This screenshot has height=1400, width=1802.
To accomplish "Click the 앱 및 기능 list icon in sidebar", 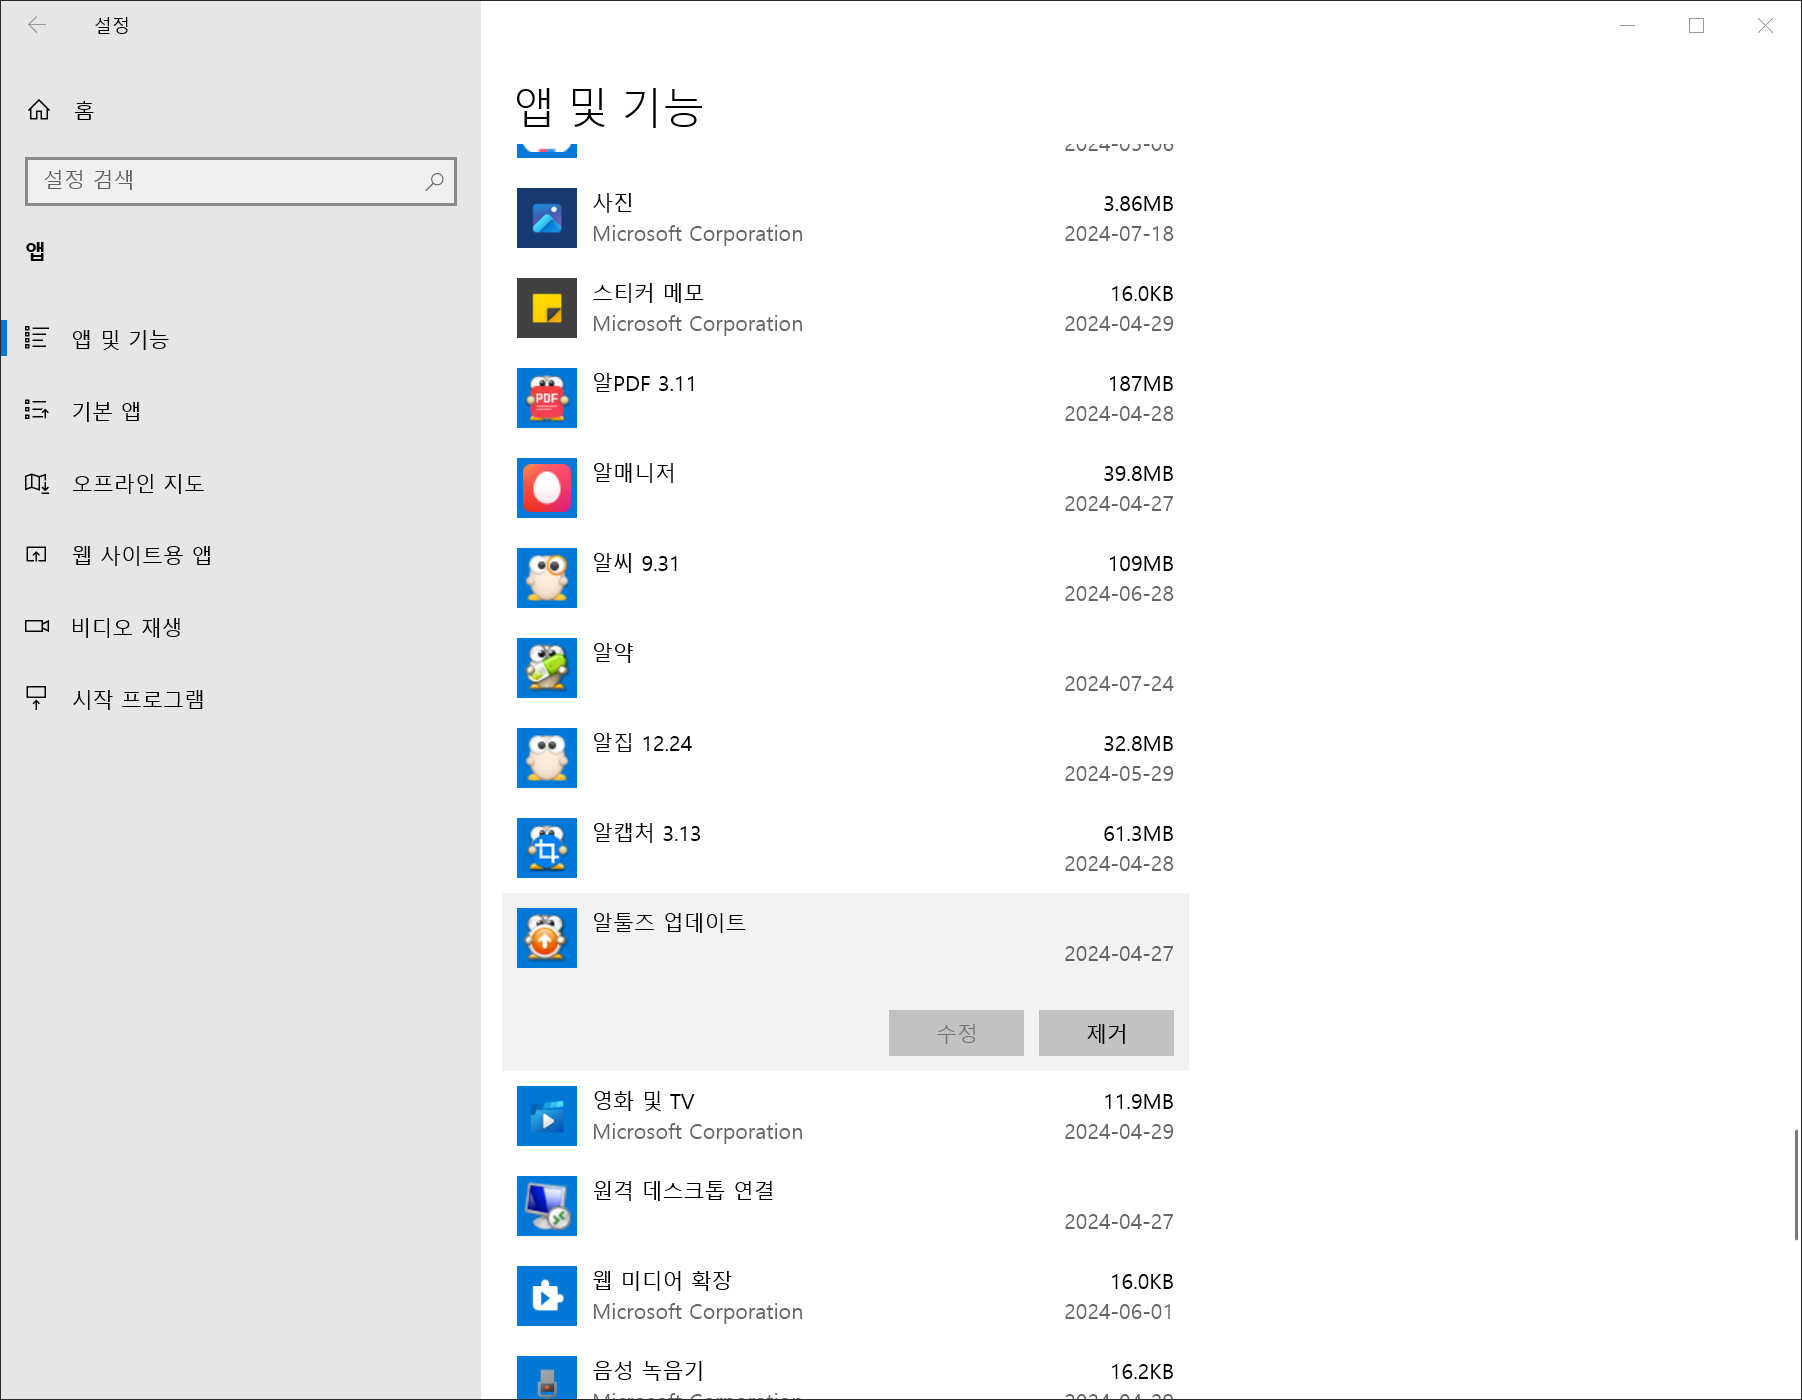I will coord(37,338).
